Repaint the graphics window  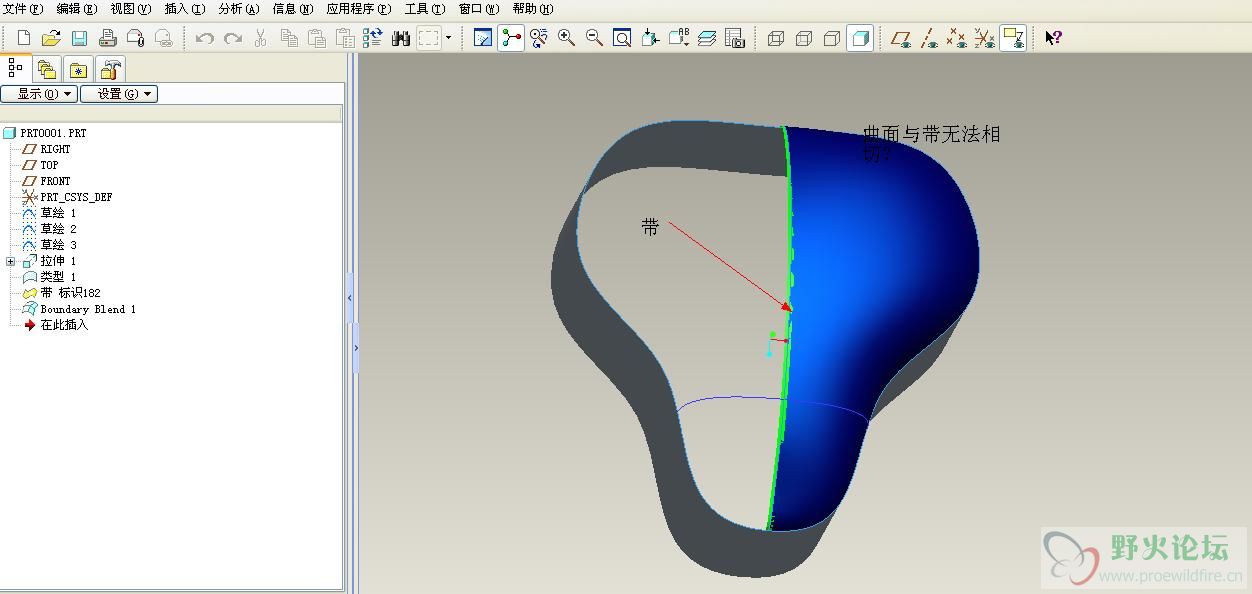483,38
